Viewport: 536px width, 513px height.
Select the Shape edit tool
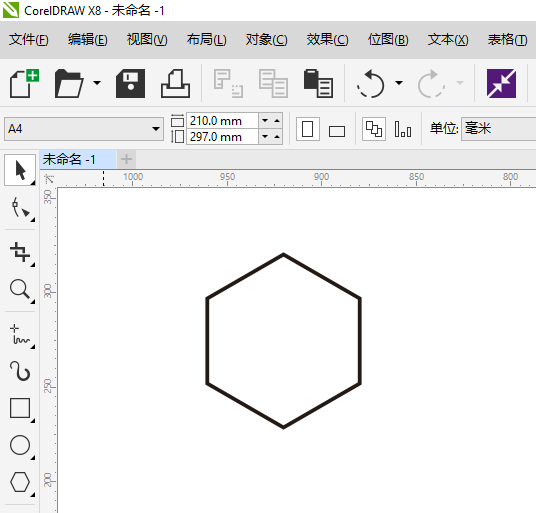pyautogui.click(x=20, y=208)
